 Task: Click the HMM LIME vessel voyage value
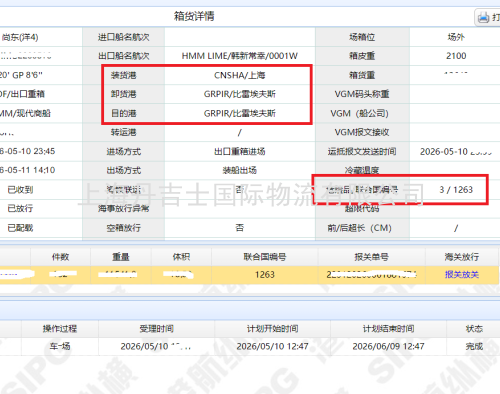tap(240, 56)
